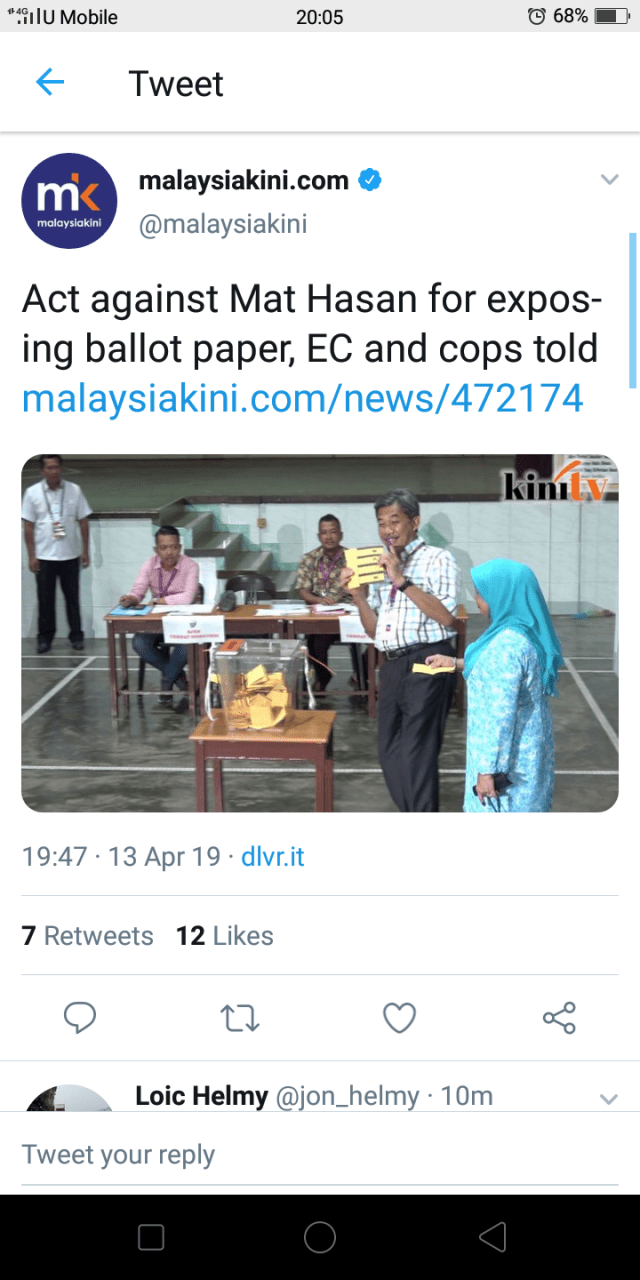Tap the back arrow in the Tweet header
The height and width of the screenshot is (1280, 640).
coord(49,83)
